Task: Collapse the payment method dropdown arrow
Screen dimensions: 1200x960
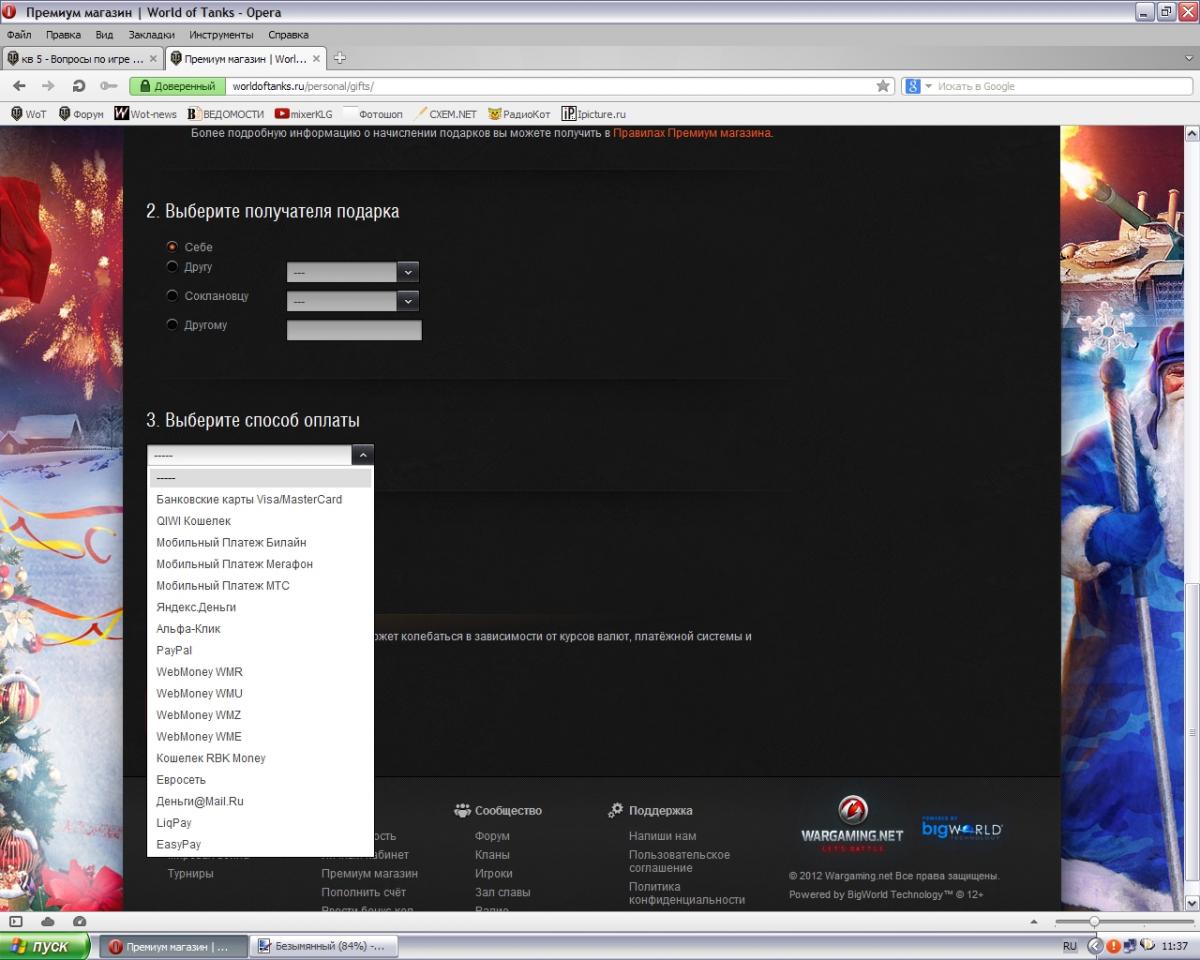Action: (x=362, y=455)
